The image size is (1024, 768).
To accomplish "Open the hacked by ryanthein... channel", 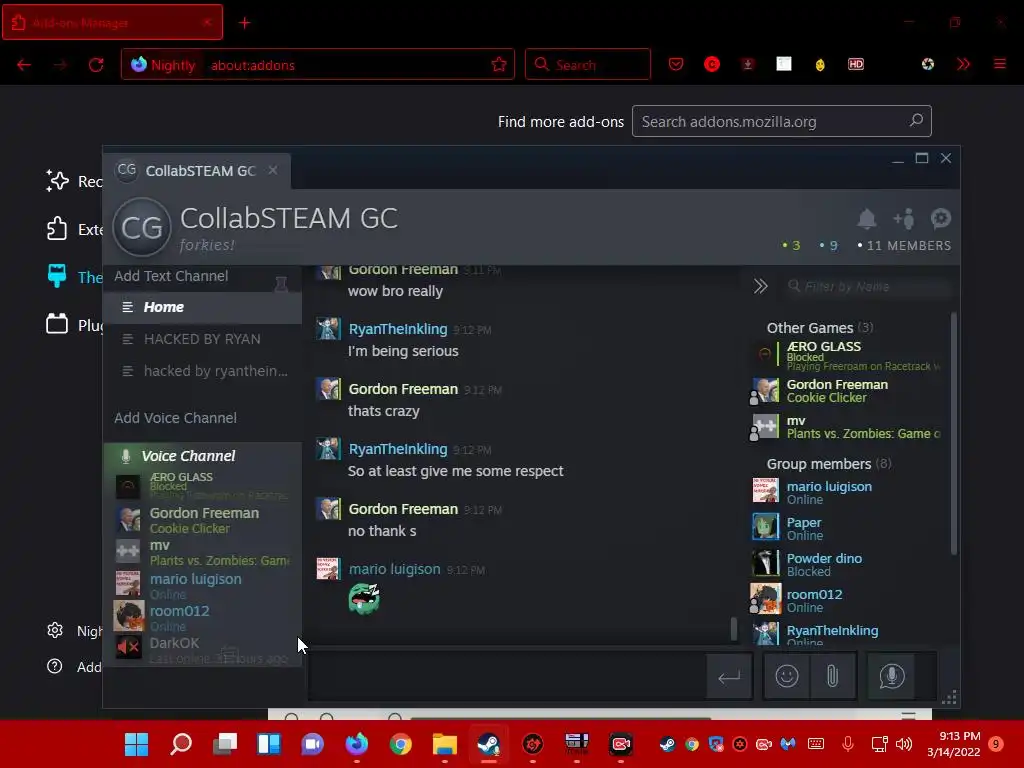I will coord(202,371).
